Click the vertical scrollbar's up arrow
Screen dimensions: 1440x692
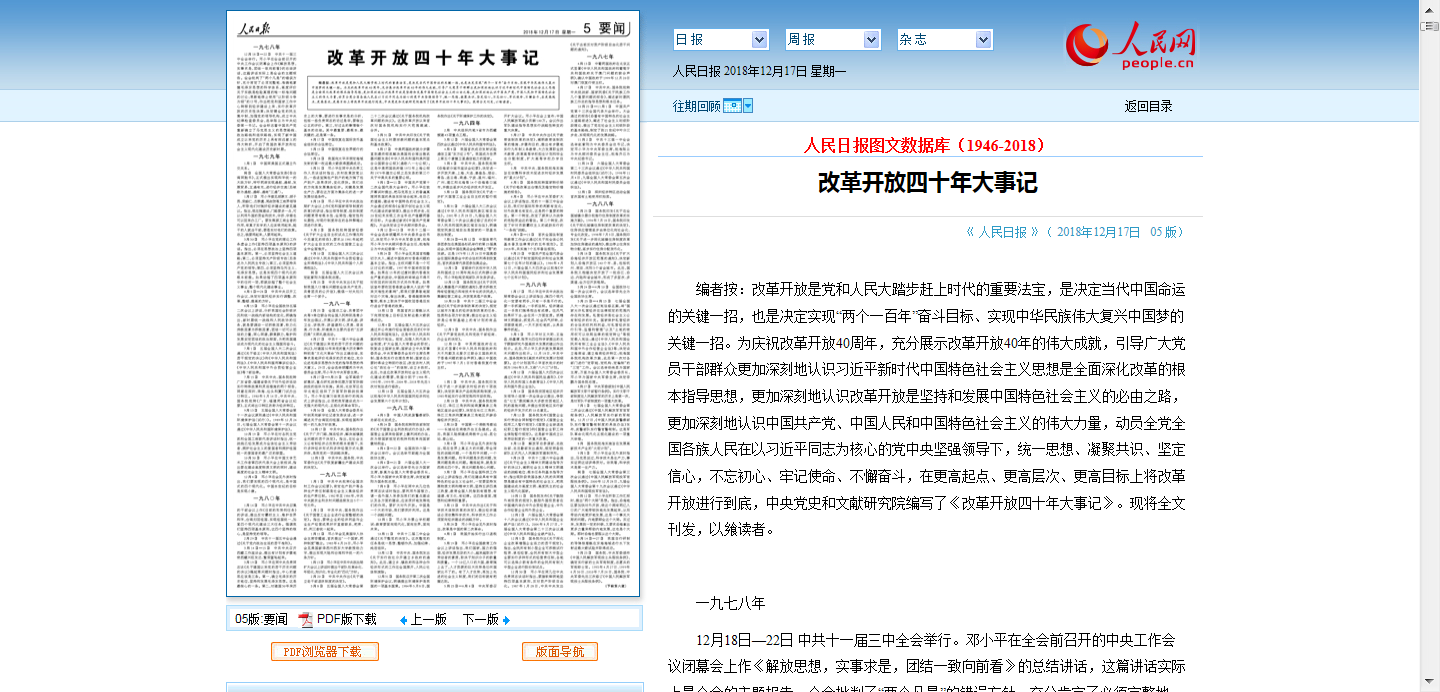(1430, 8)
